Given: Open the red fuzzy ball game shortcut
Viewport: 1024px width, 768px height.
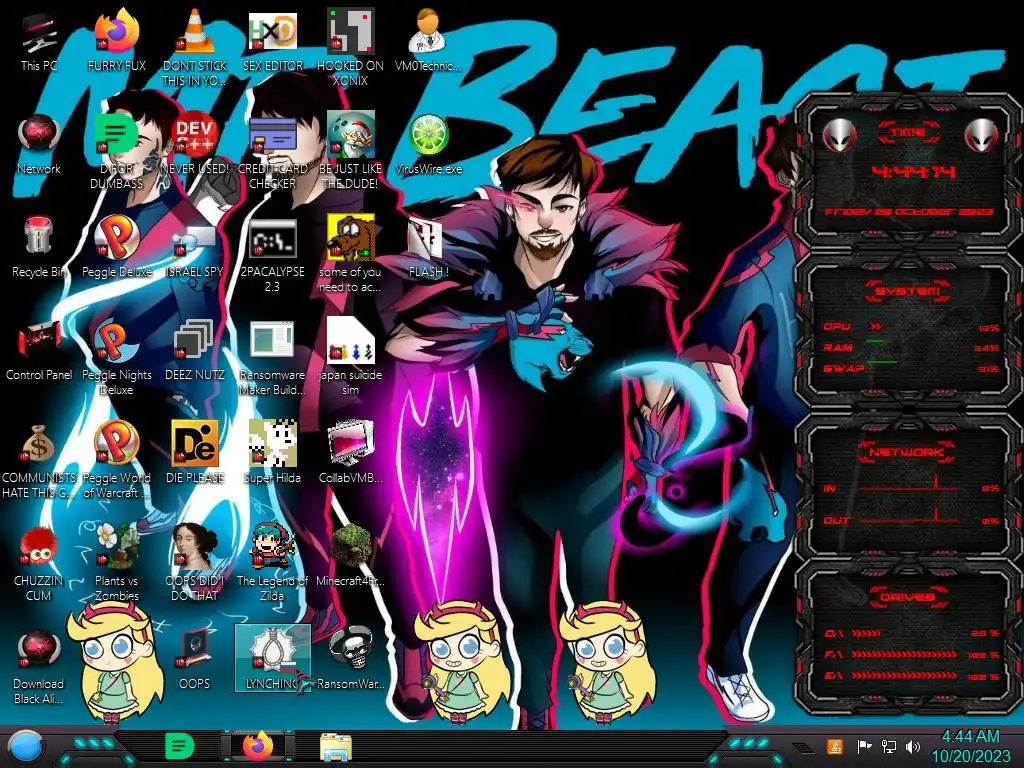Looking at the screenshot, I should pyautogui.click(x=39, y=563).
